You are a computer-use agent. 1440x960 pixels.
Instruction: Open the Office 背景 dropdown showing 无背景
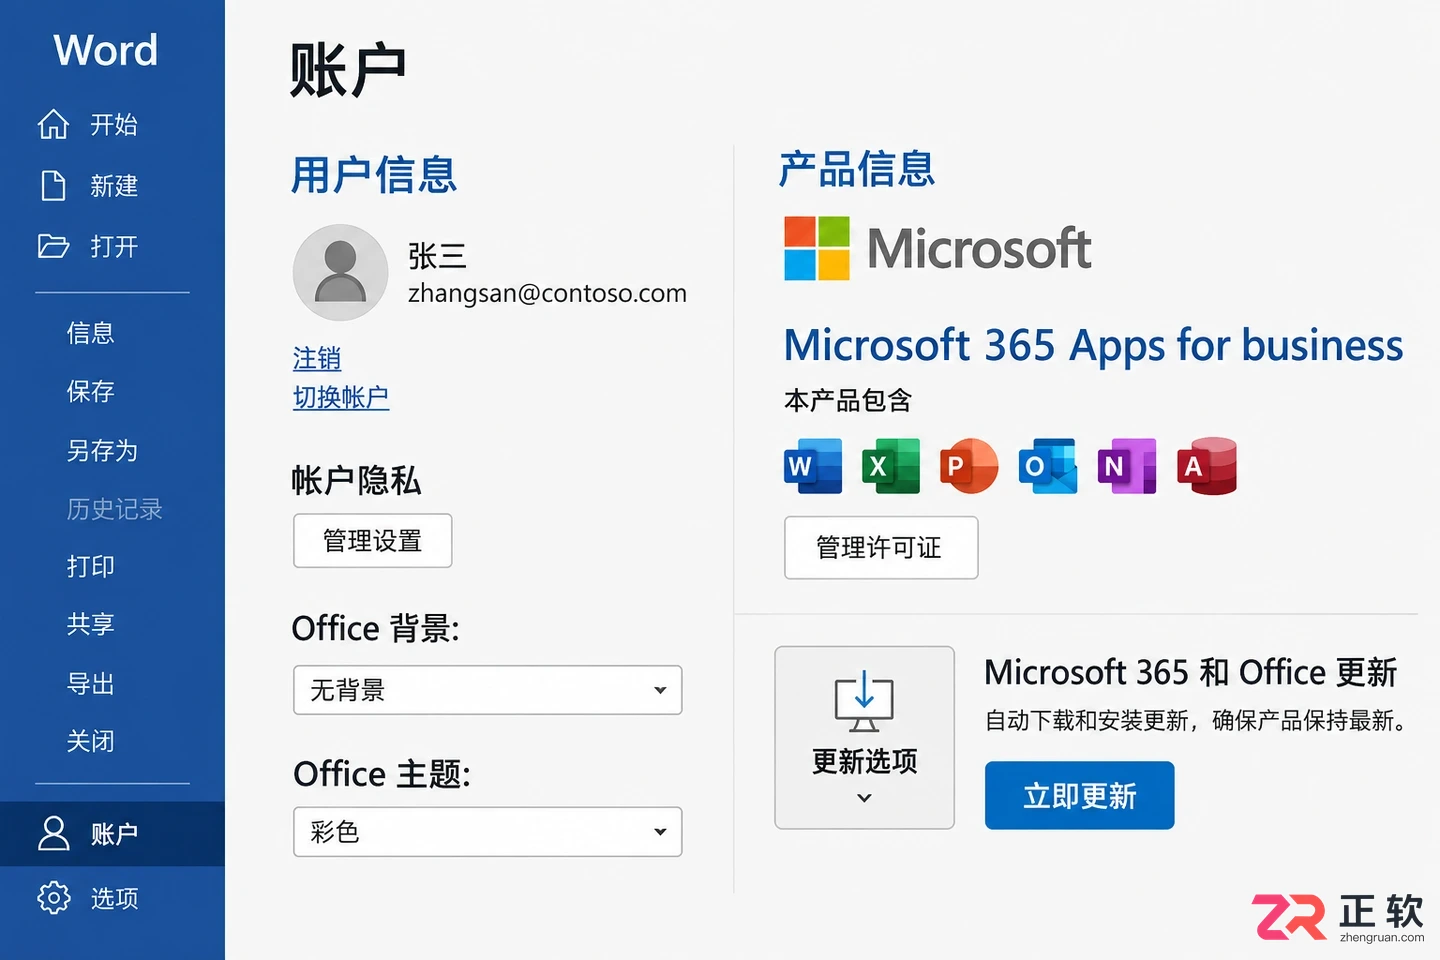click(x=488, y=690)
